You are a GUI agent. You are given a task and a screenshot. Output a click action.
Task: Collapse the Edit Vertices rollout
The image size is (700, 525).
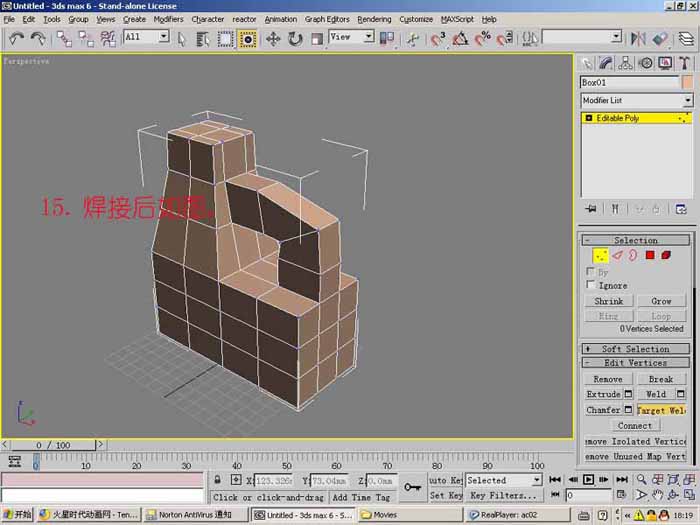pos(636,362)
